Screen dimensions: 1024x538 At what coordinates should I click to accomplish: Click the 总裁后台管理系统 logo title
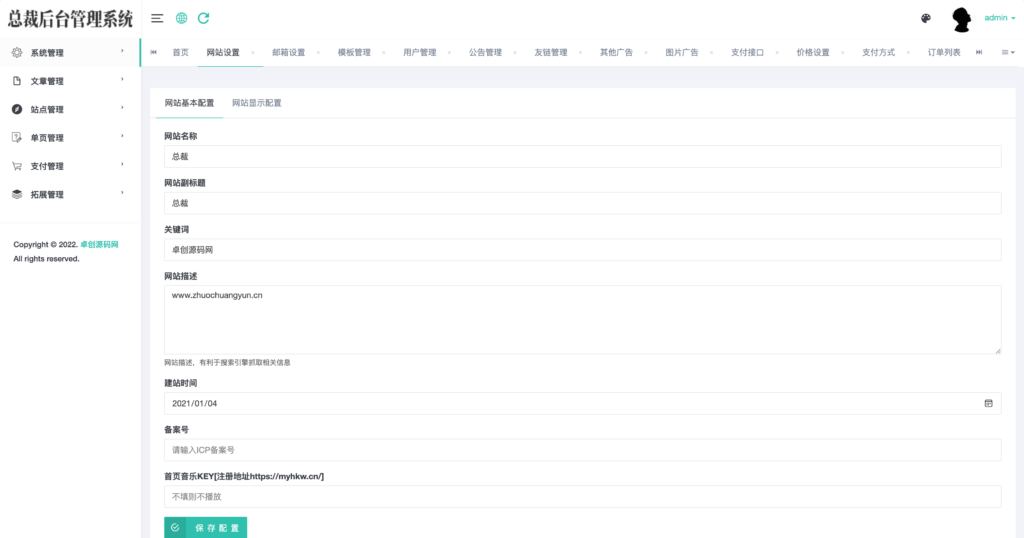tap(71, 19)
